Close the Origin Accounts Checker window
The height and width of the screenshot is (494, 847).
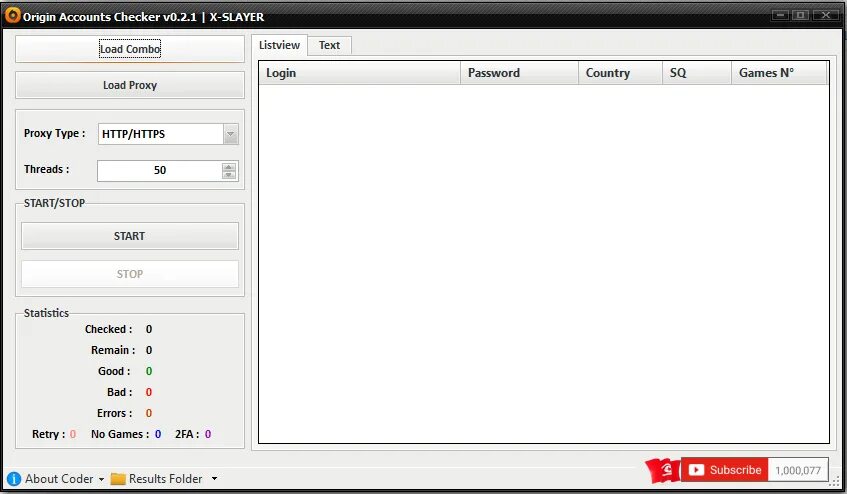(x=826, y=15)
